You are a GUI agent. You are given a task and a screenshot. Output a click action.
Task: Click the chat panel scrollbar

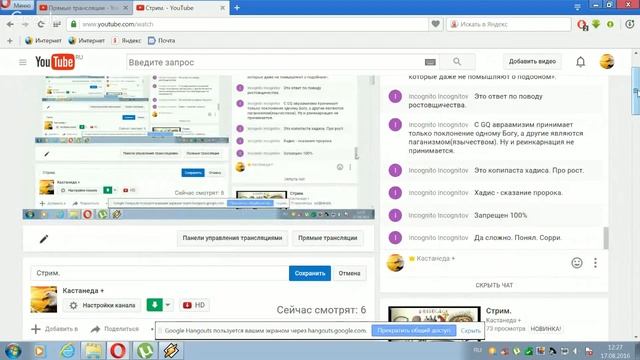[606, 237]
